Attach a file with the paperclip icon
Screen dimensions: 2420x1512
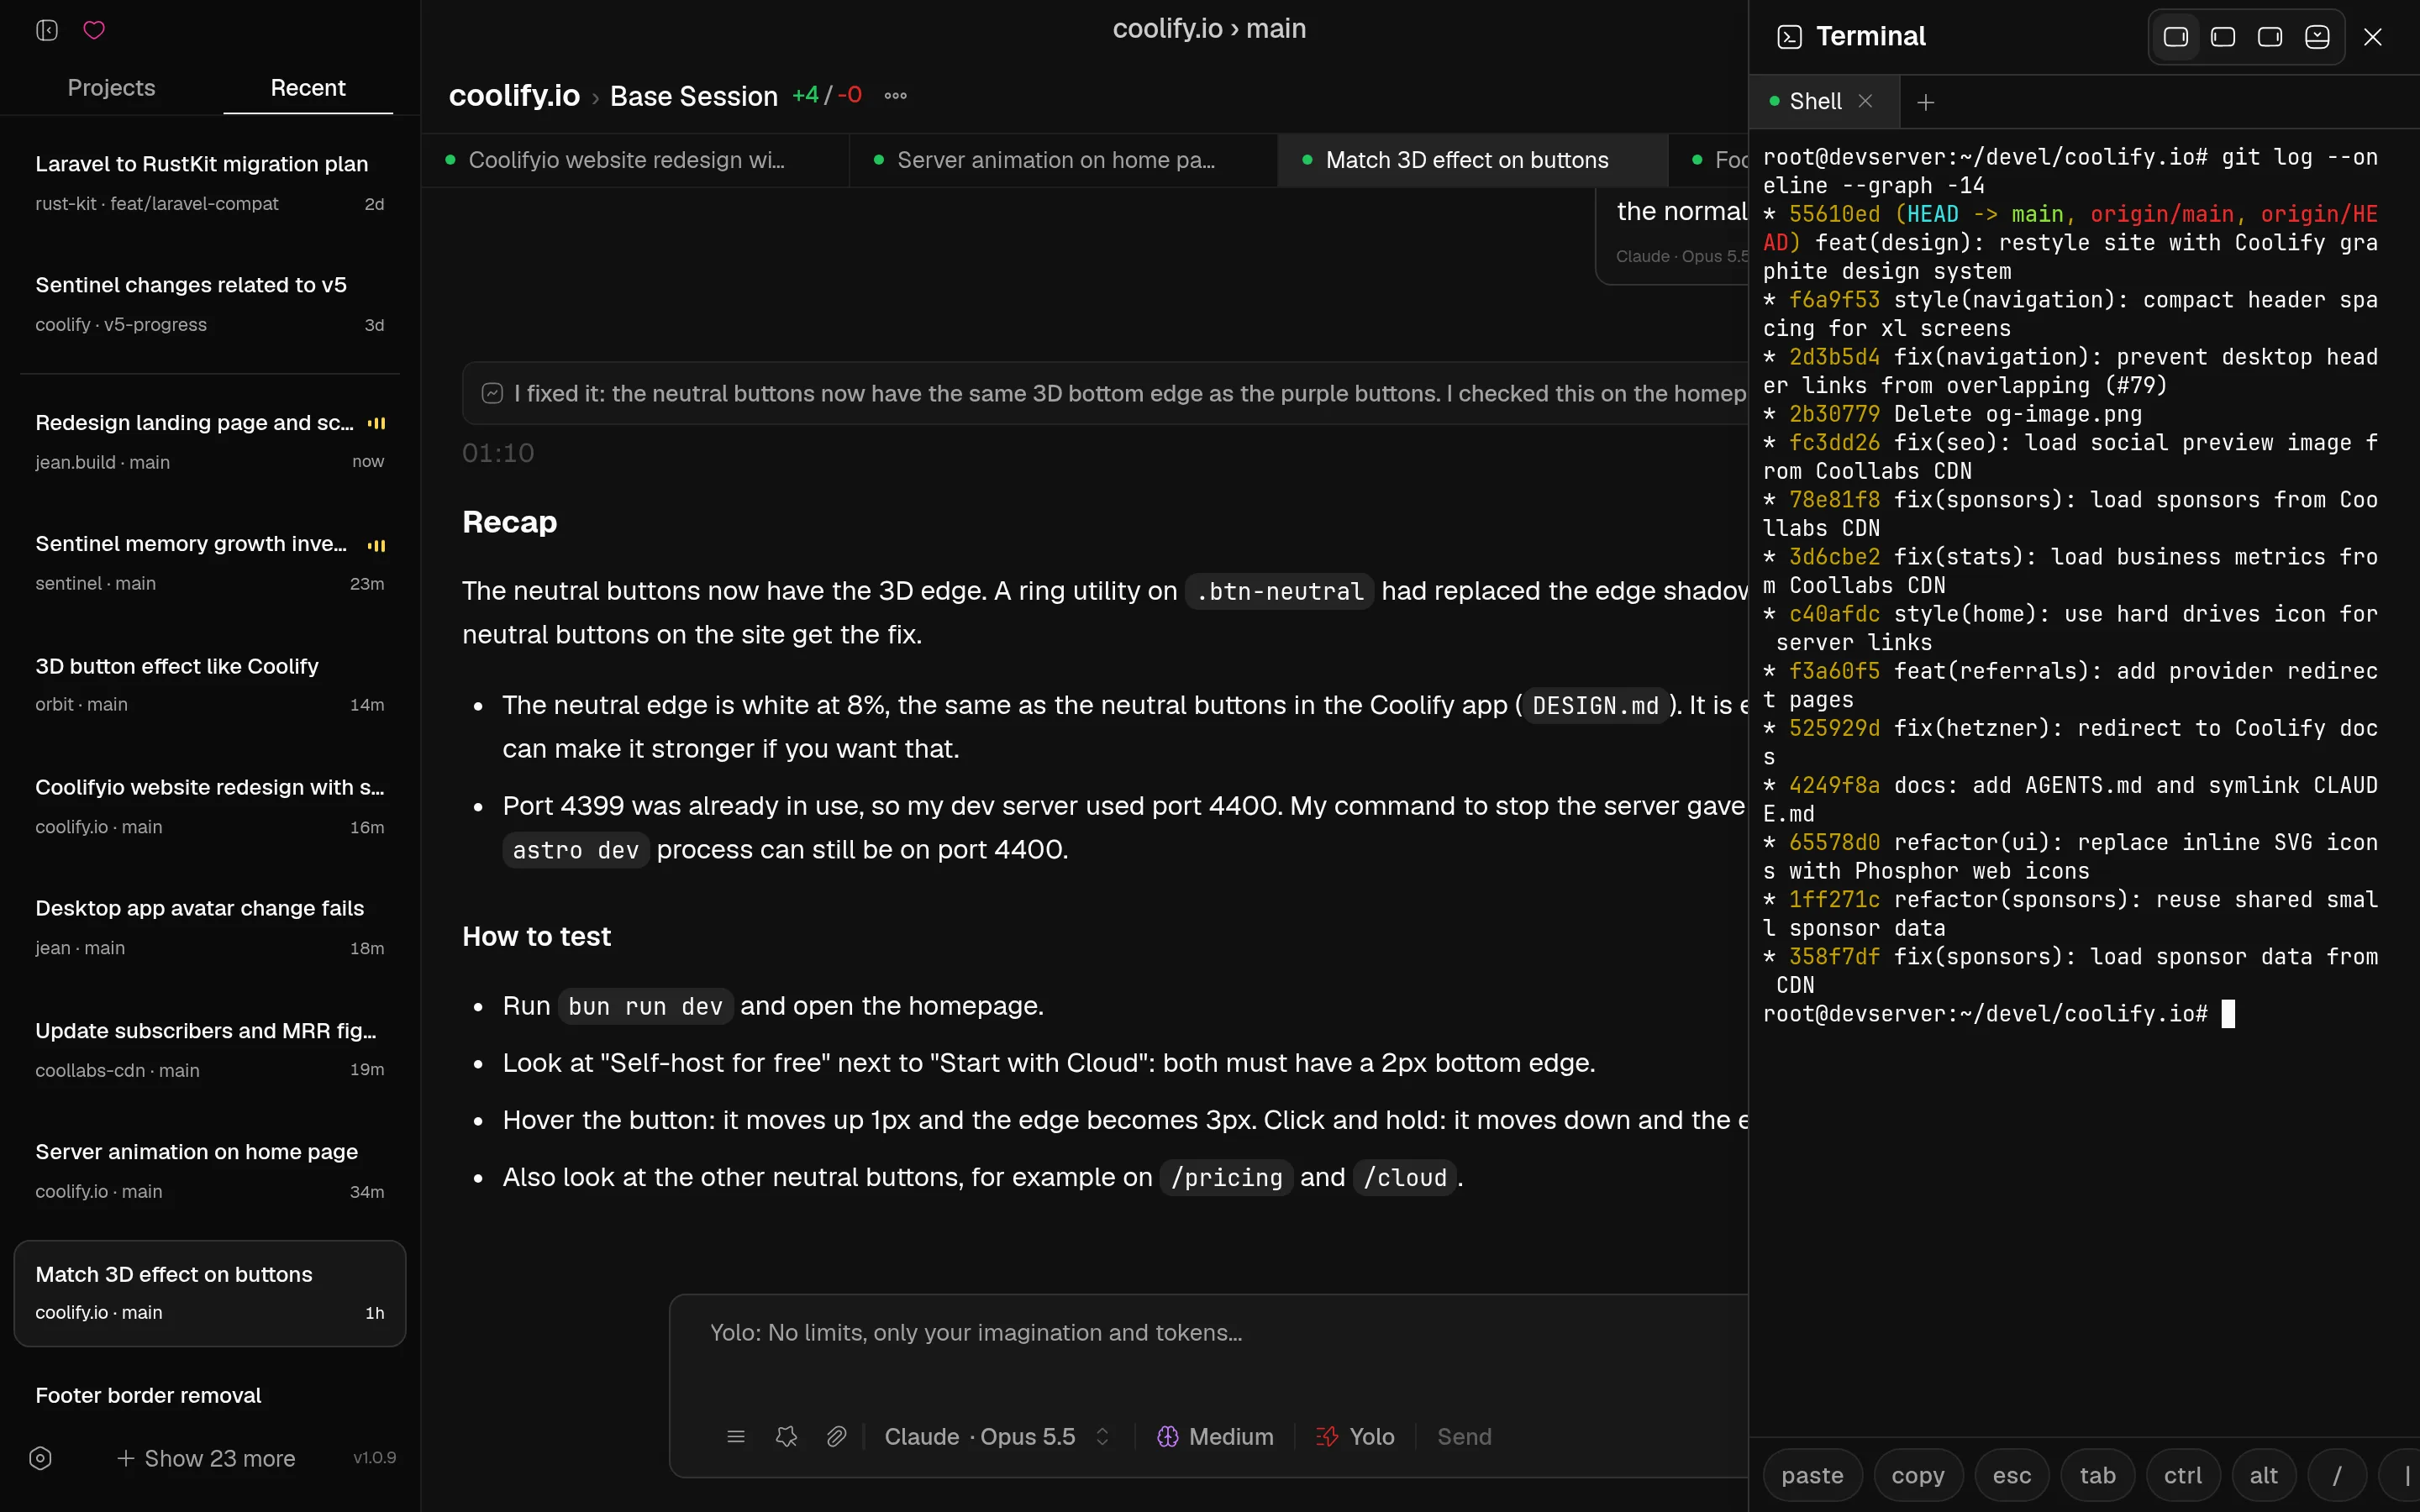[837, 1437]
